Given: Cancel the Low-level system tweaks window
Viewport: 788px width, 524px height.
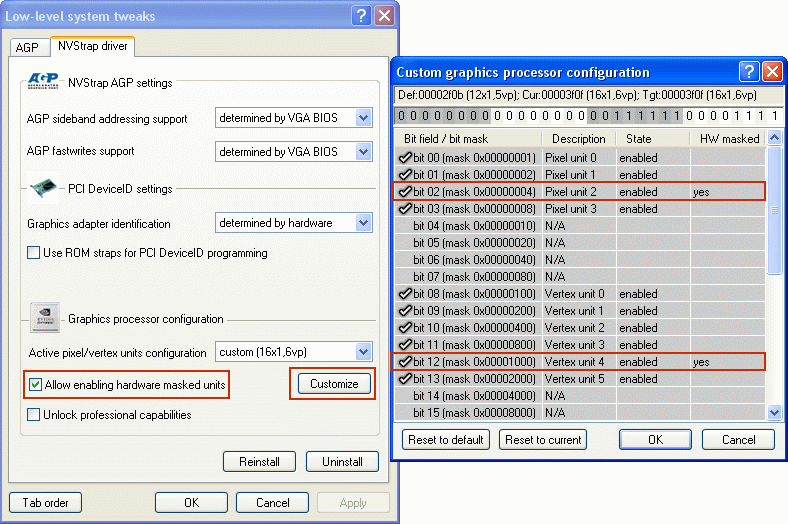Looking at the screenshot, I should [272, 502].
